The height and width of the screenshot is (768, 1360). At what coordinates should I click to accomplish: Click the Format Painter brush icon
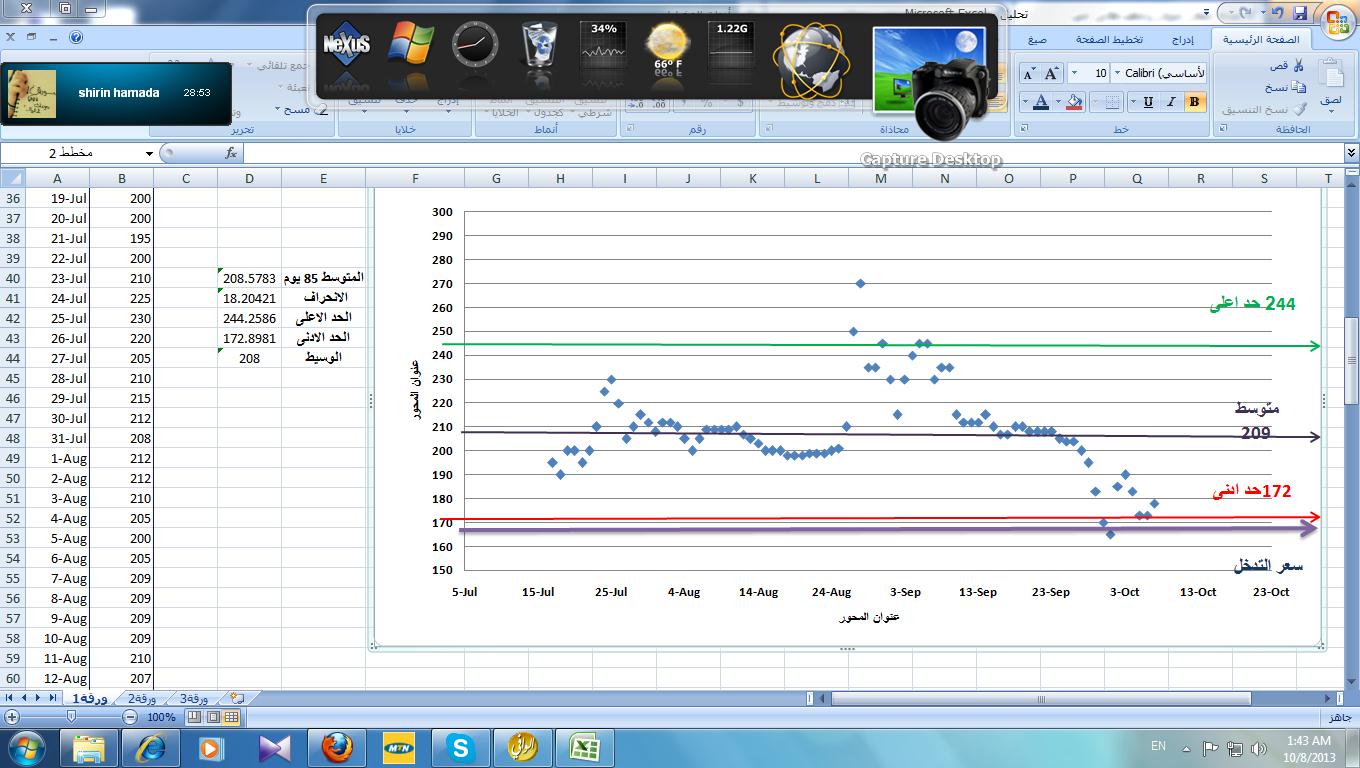click(x=1299, y=109)
